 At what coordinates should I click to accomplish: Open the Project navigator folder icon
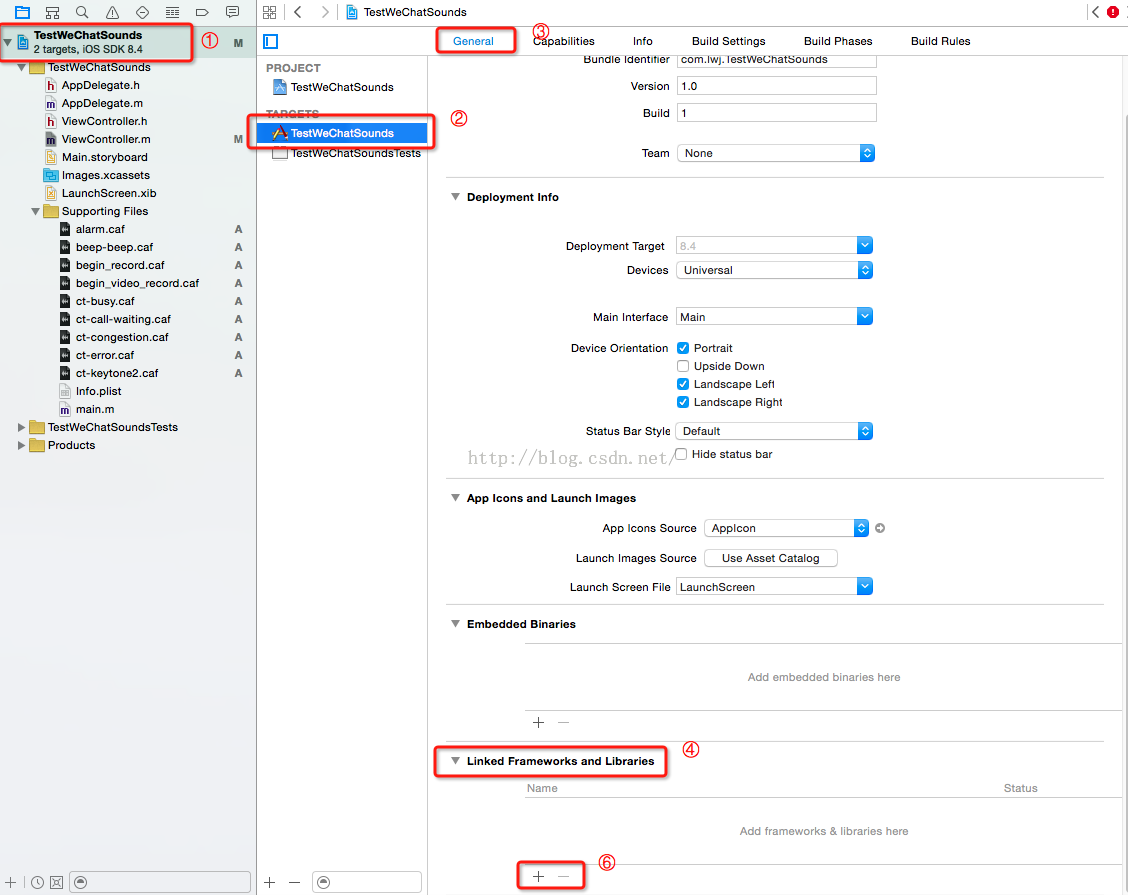[22, 12]
